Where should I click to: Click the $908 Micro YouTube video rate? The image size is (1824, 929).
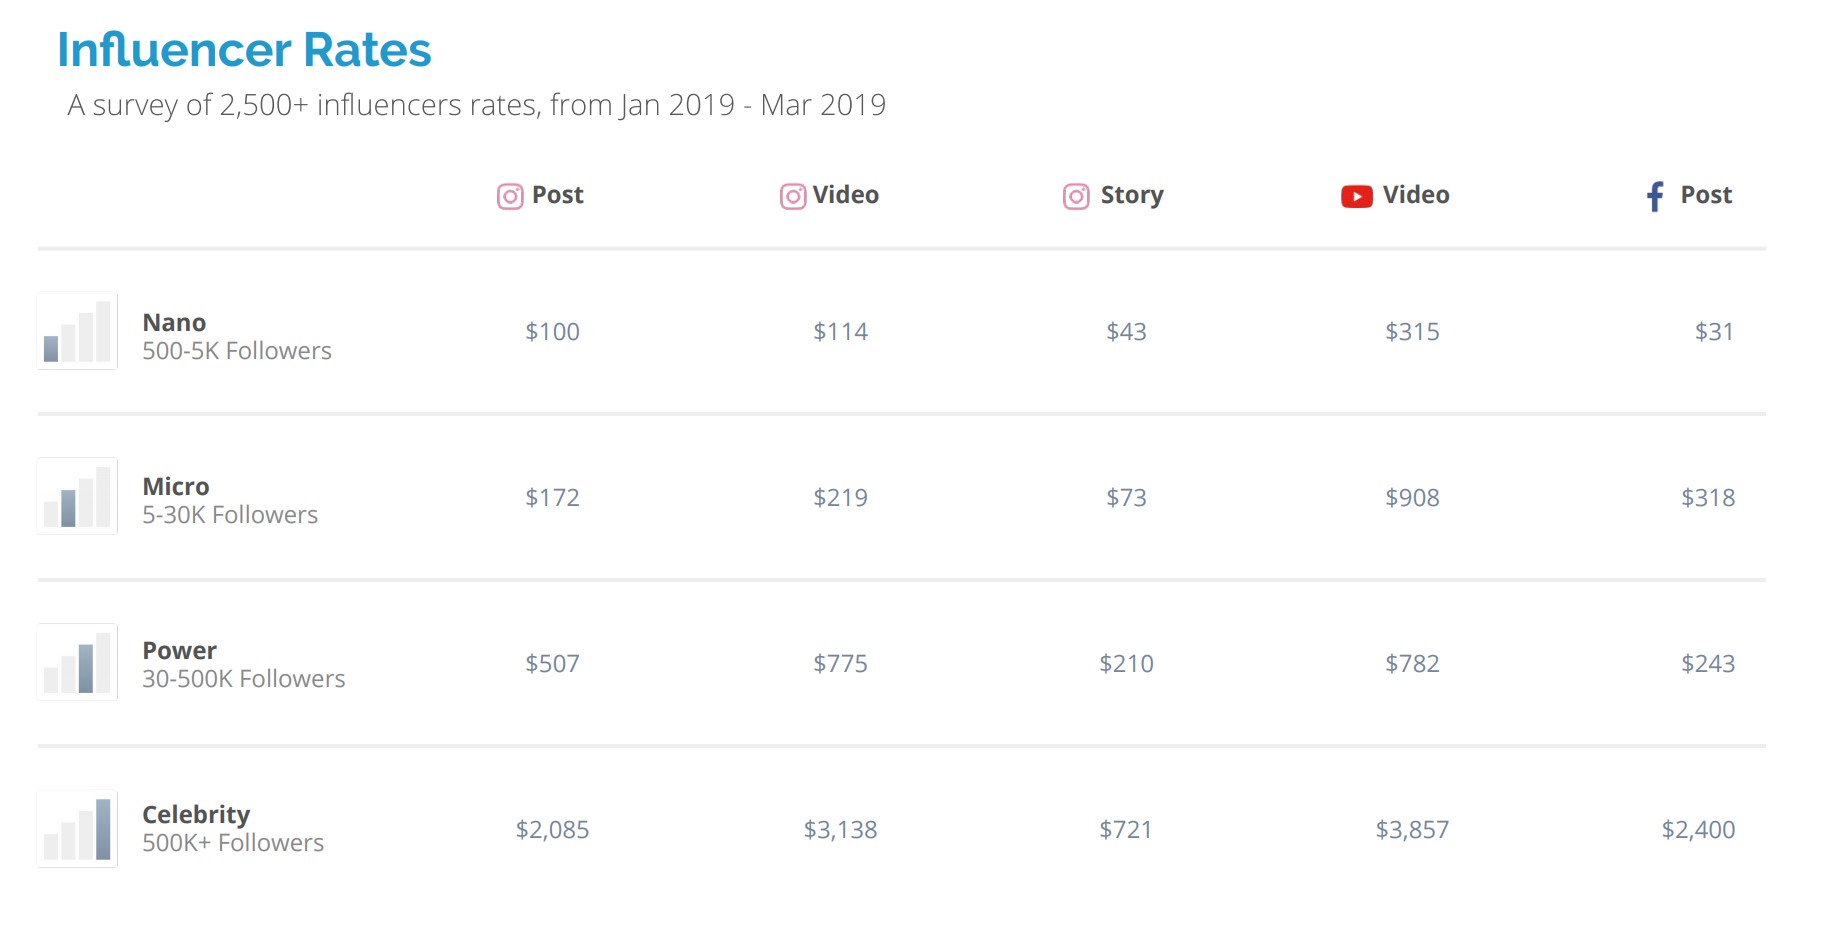point(1412,498)
